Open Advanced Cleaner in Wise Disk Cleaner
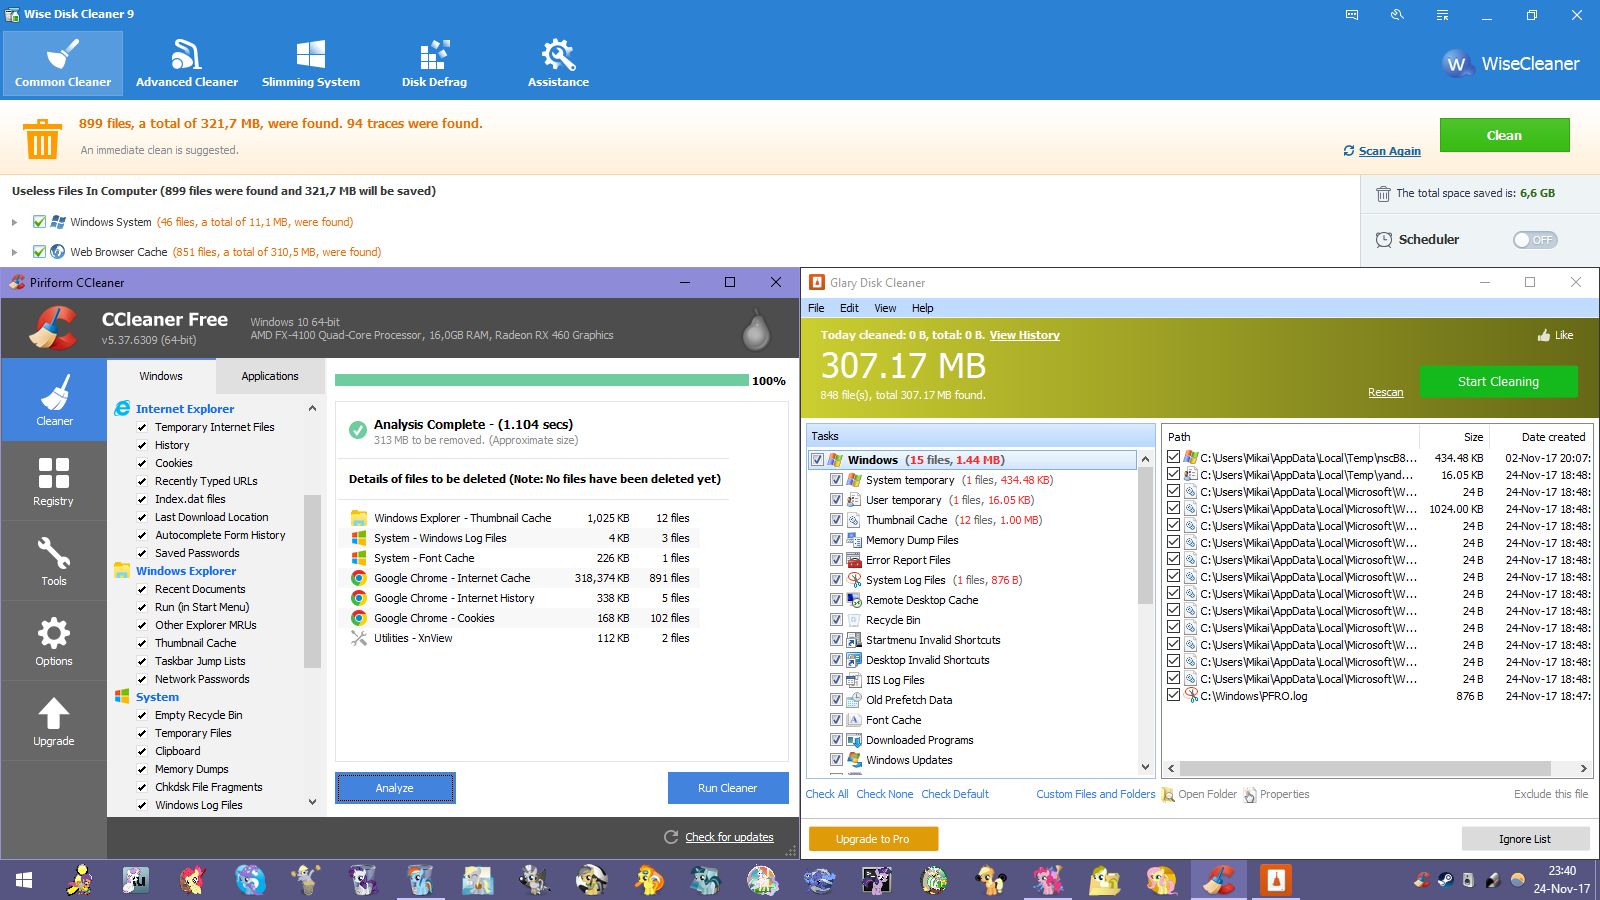 click(186, 63)
